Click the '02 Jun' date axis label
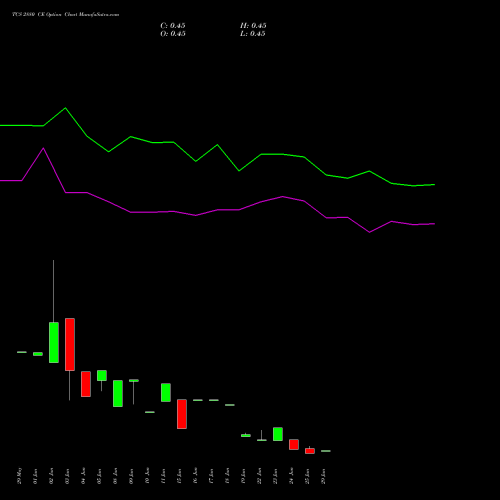This screenshot has width=500, height=500. (51, 476)
